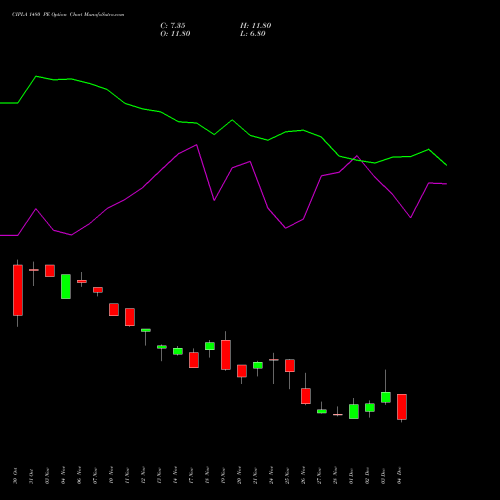Click the 19 Nov date label
The height and width of the screenshot is (500, 500).
pos(223,476)
